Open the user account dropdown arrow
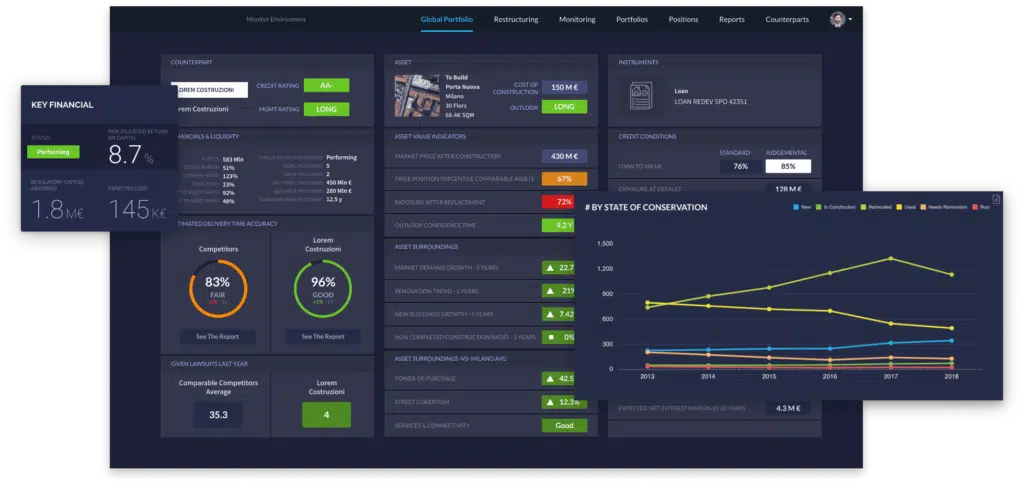The image size is (1024, 483). click(850, 20)
